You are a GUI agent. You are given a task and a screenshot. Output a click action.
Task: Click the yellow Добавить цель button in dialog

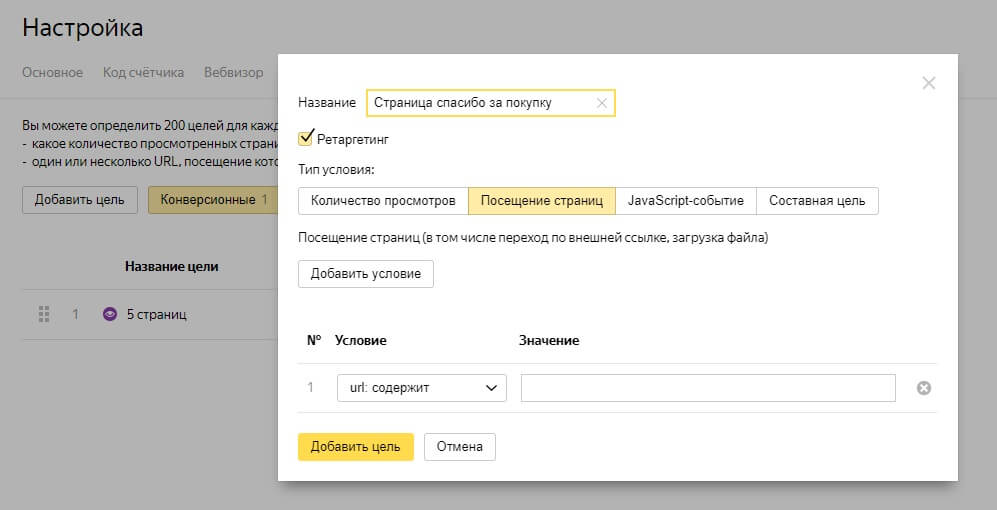(x=355, y=446)
